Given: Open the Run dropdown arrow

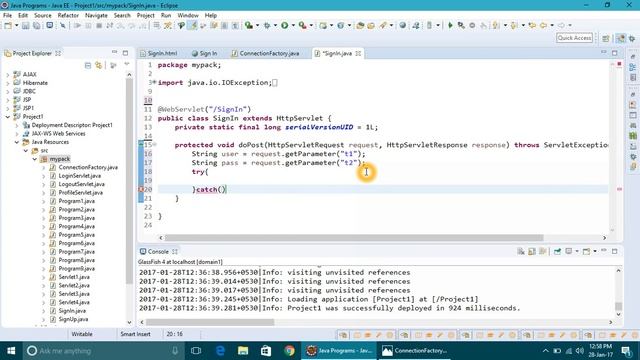Looking at the screenshot, I should (293, 25).
